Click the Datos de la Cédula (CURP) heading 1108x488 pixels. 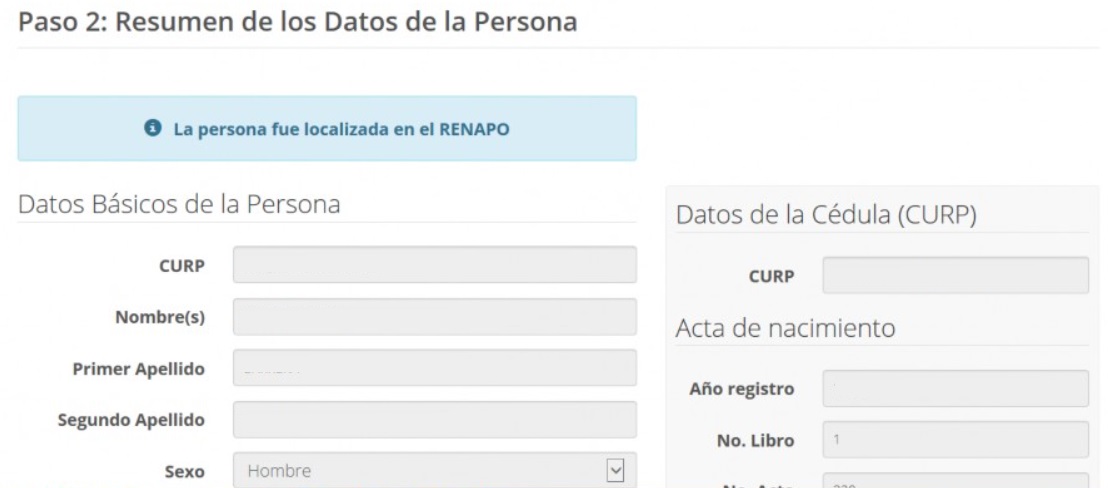825,215
